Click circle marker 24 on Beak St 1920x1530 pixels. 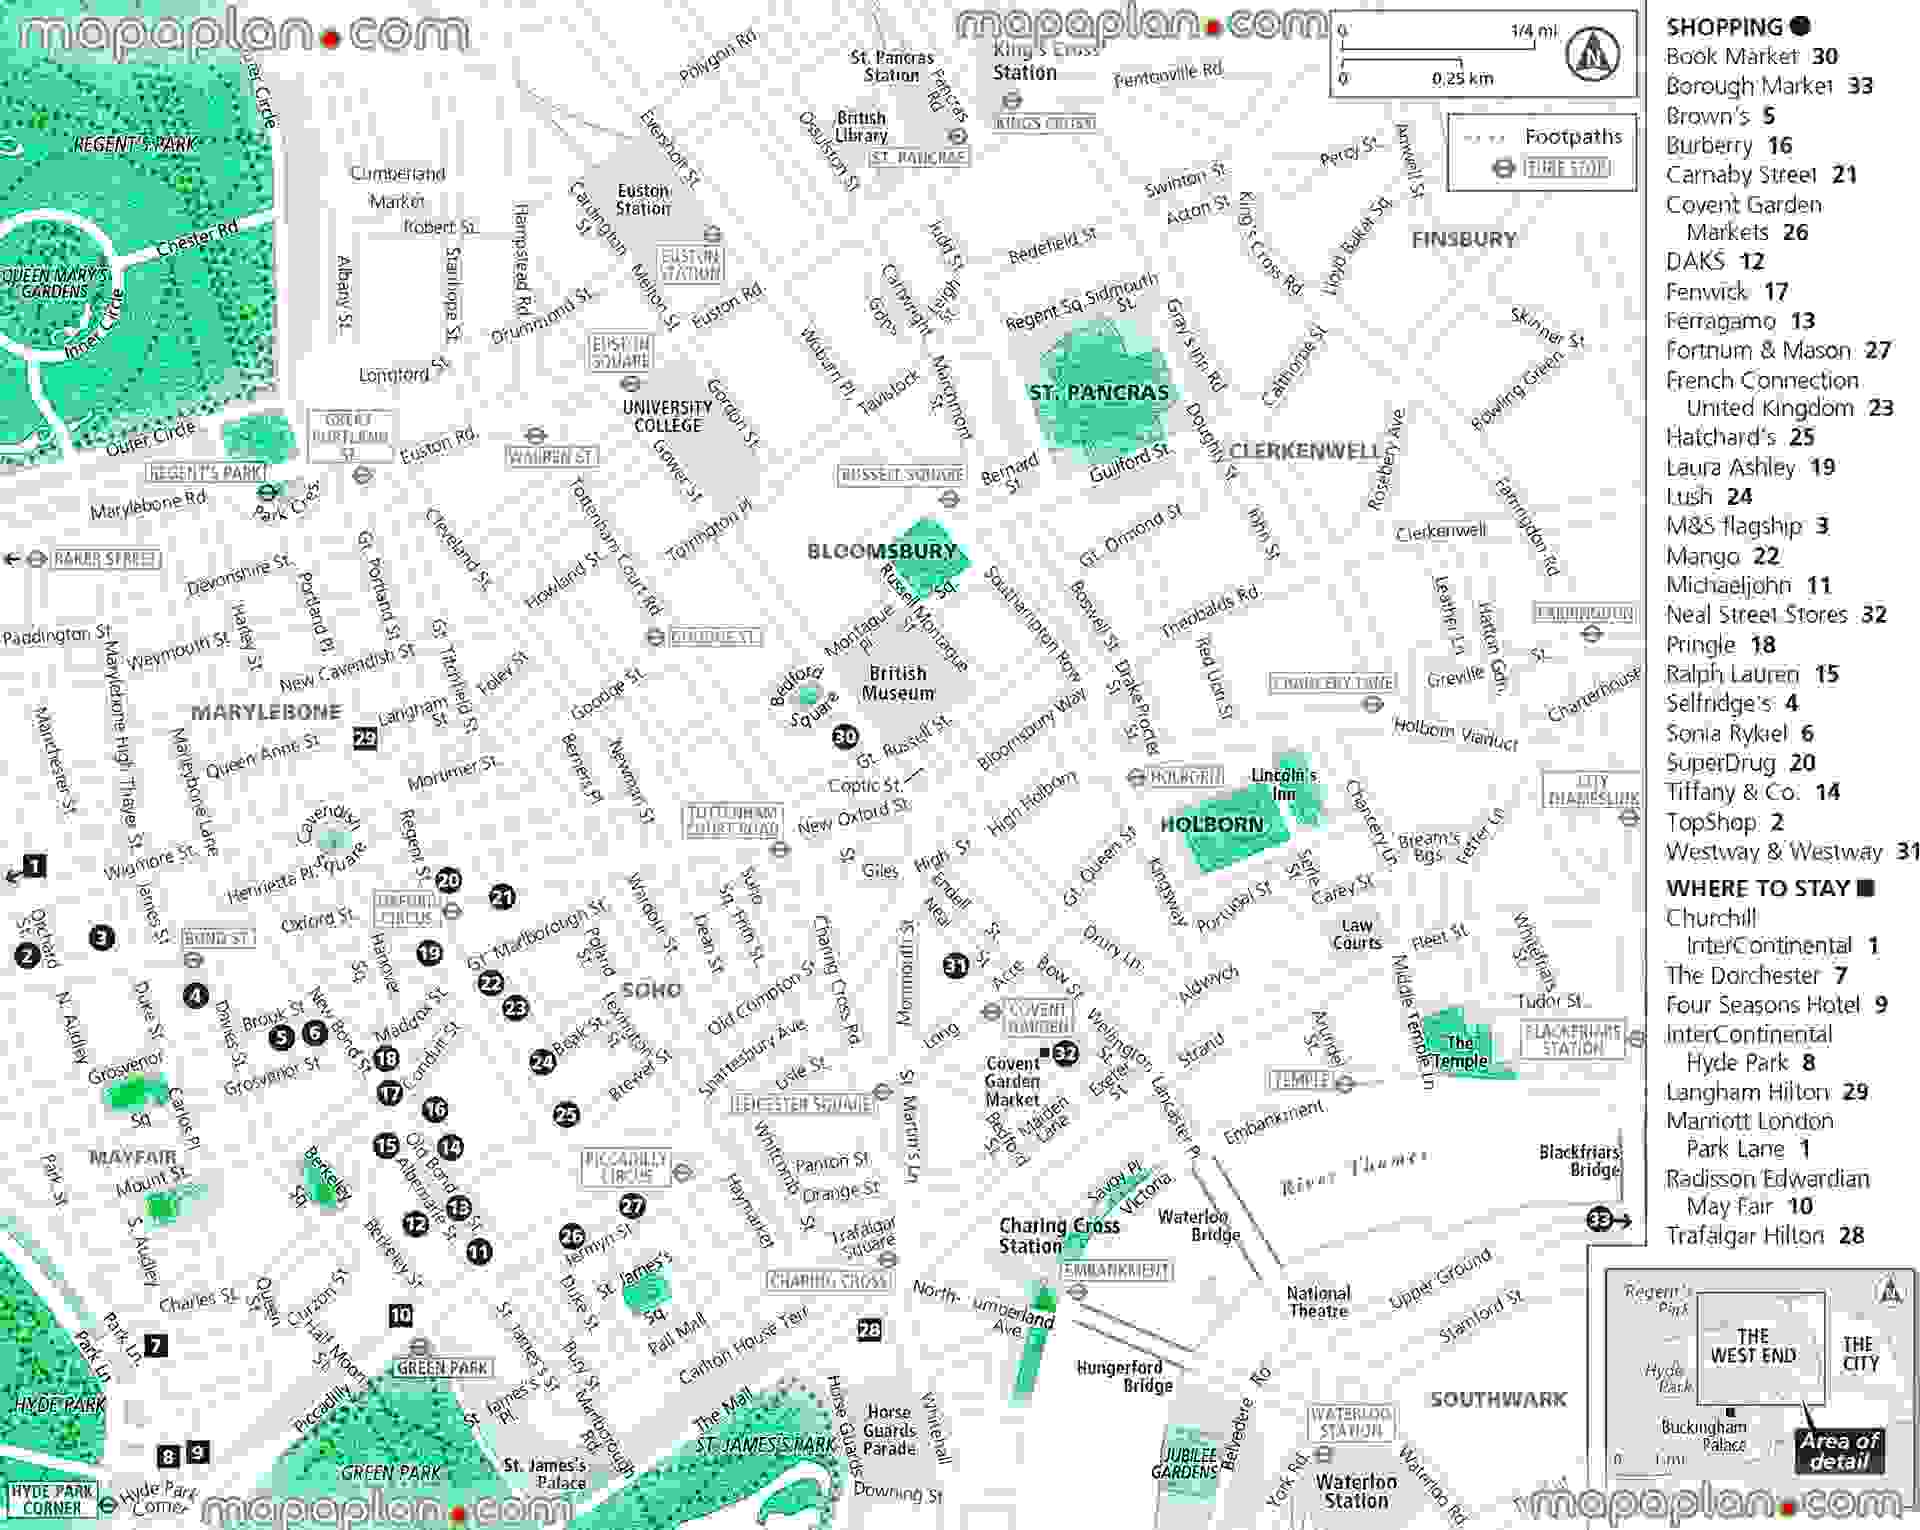pos(542,1061)
